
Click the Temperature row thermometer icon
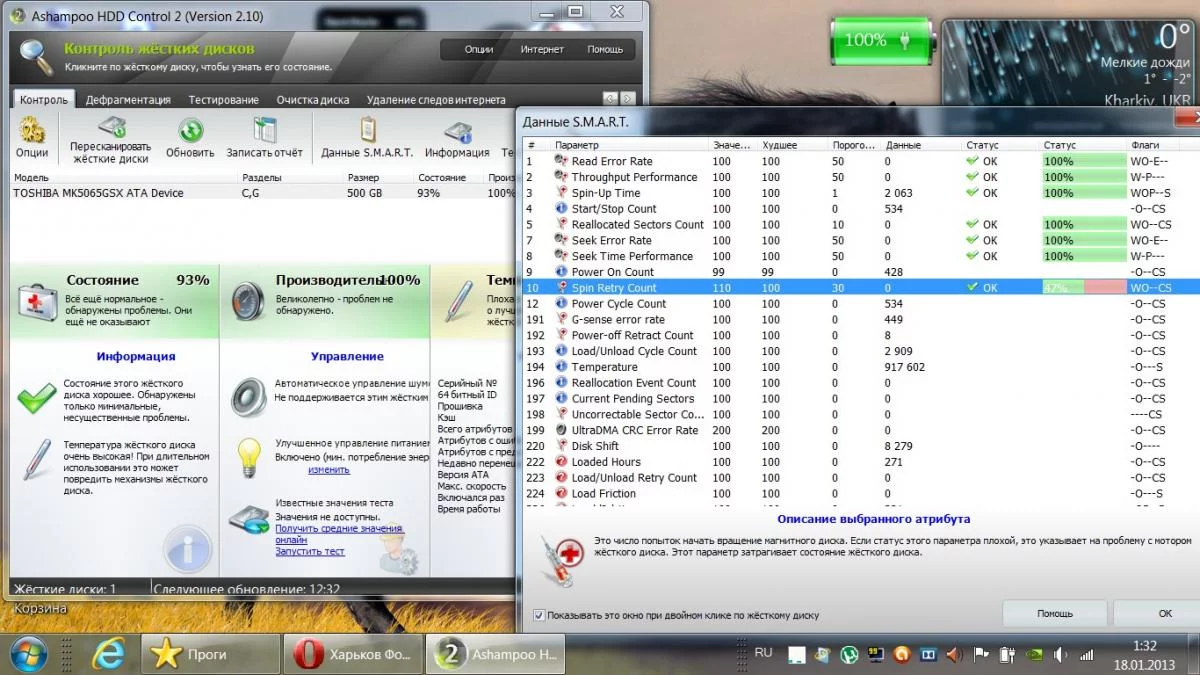tap(561, 367)
